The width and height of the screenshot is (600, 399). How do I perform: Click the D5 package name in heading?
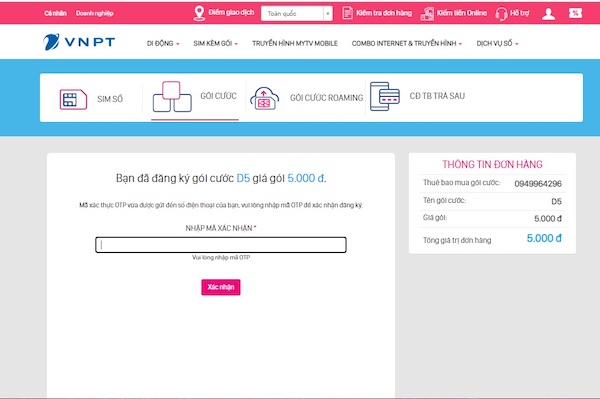click(x=243, y=178)
